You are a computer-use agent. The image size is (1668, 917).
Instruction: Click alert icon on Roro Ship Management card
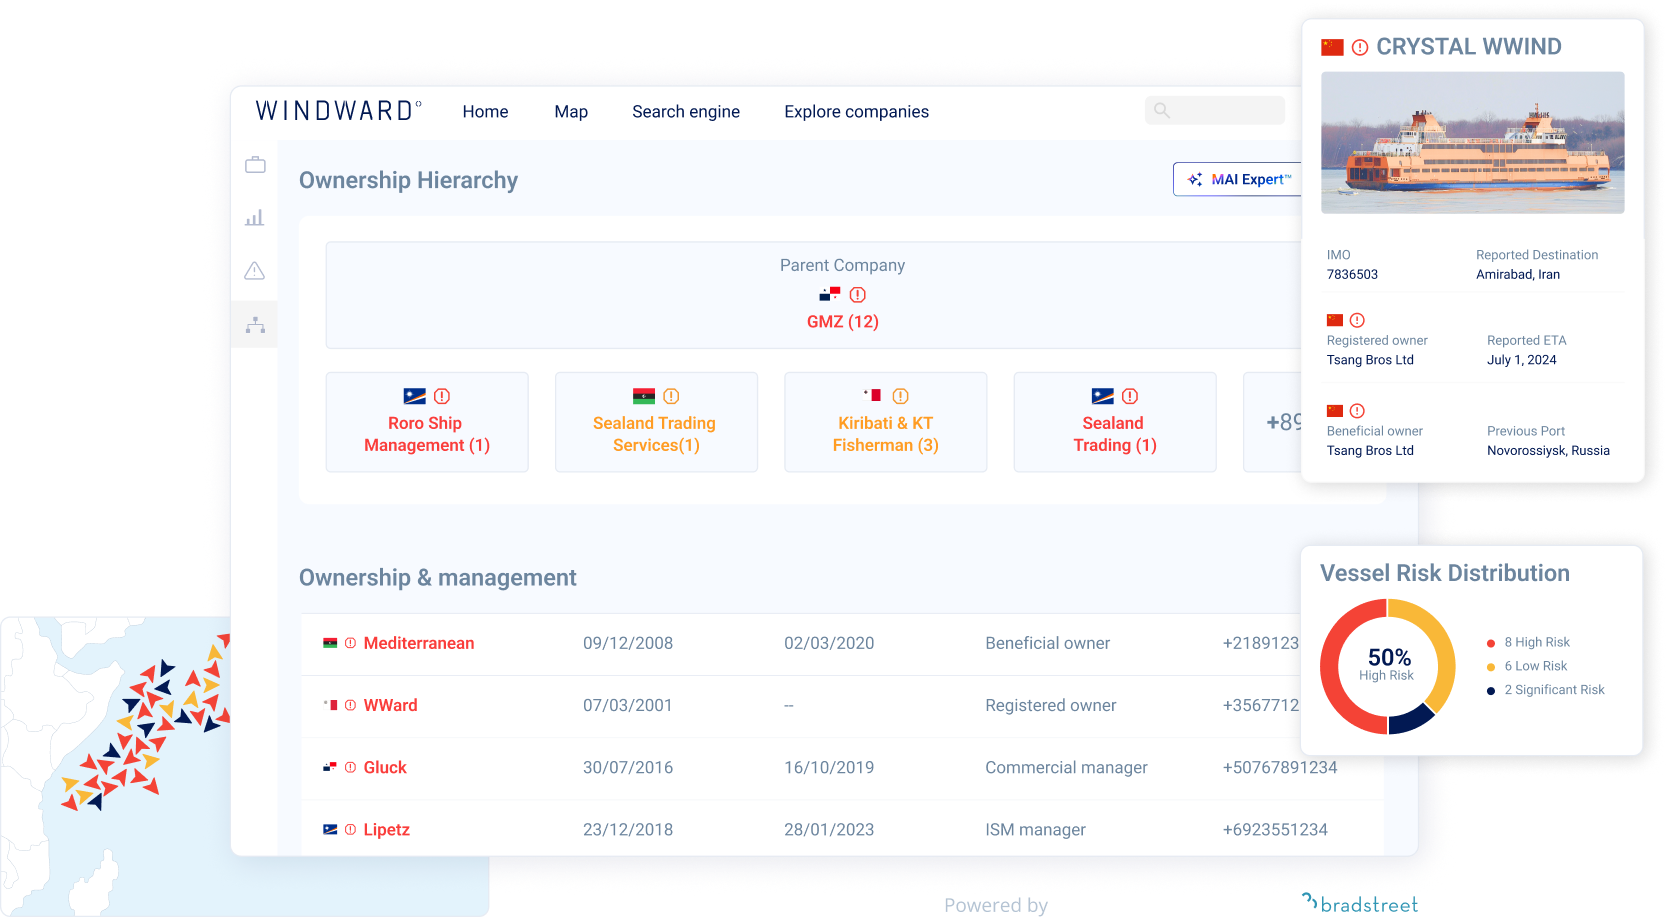[442, 396]
